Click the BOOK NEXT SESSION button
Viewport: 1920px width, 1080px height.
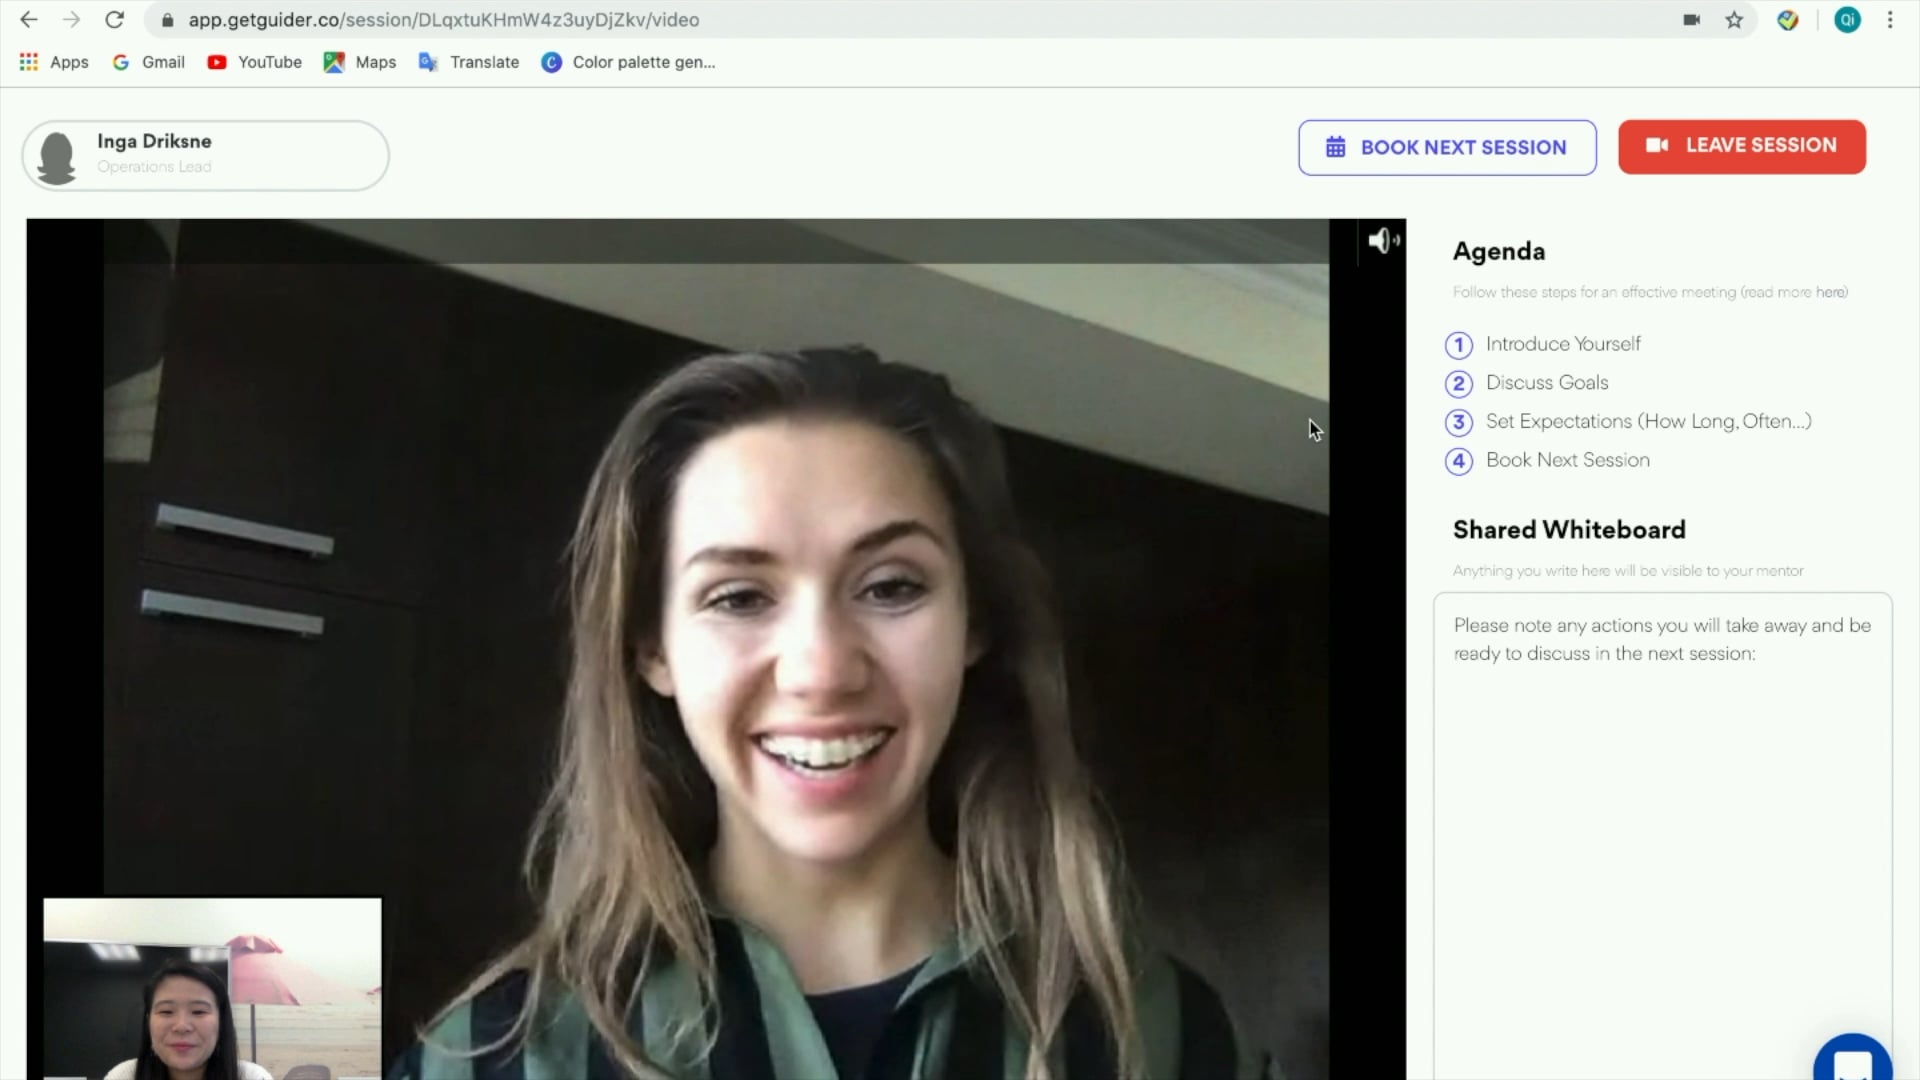point(1448,146)
